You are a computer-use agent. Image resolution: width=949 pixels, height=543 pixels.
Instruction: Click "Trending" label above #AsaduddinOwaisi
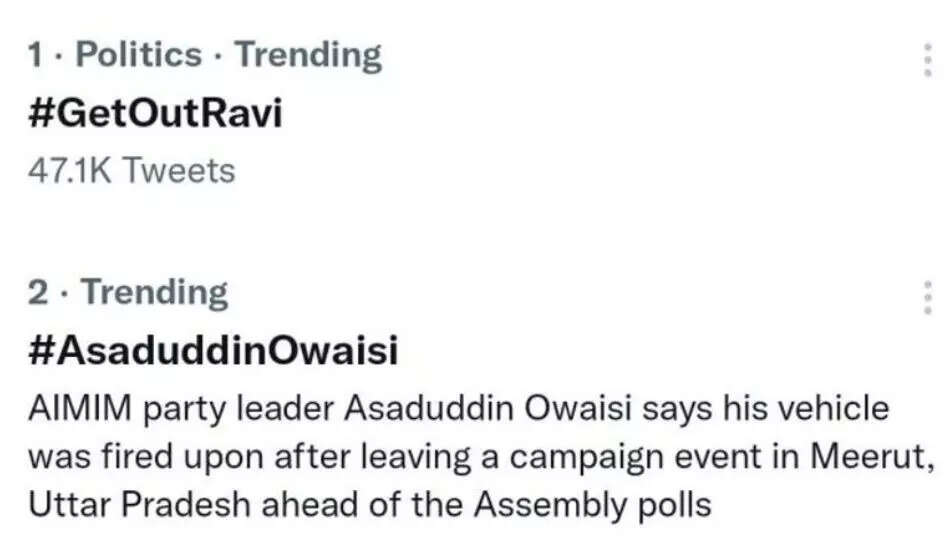154,293
